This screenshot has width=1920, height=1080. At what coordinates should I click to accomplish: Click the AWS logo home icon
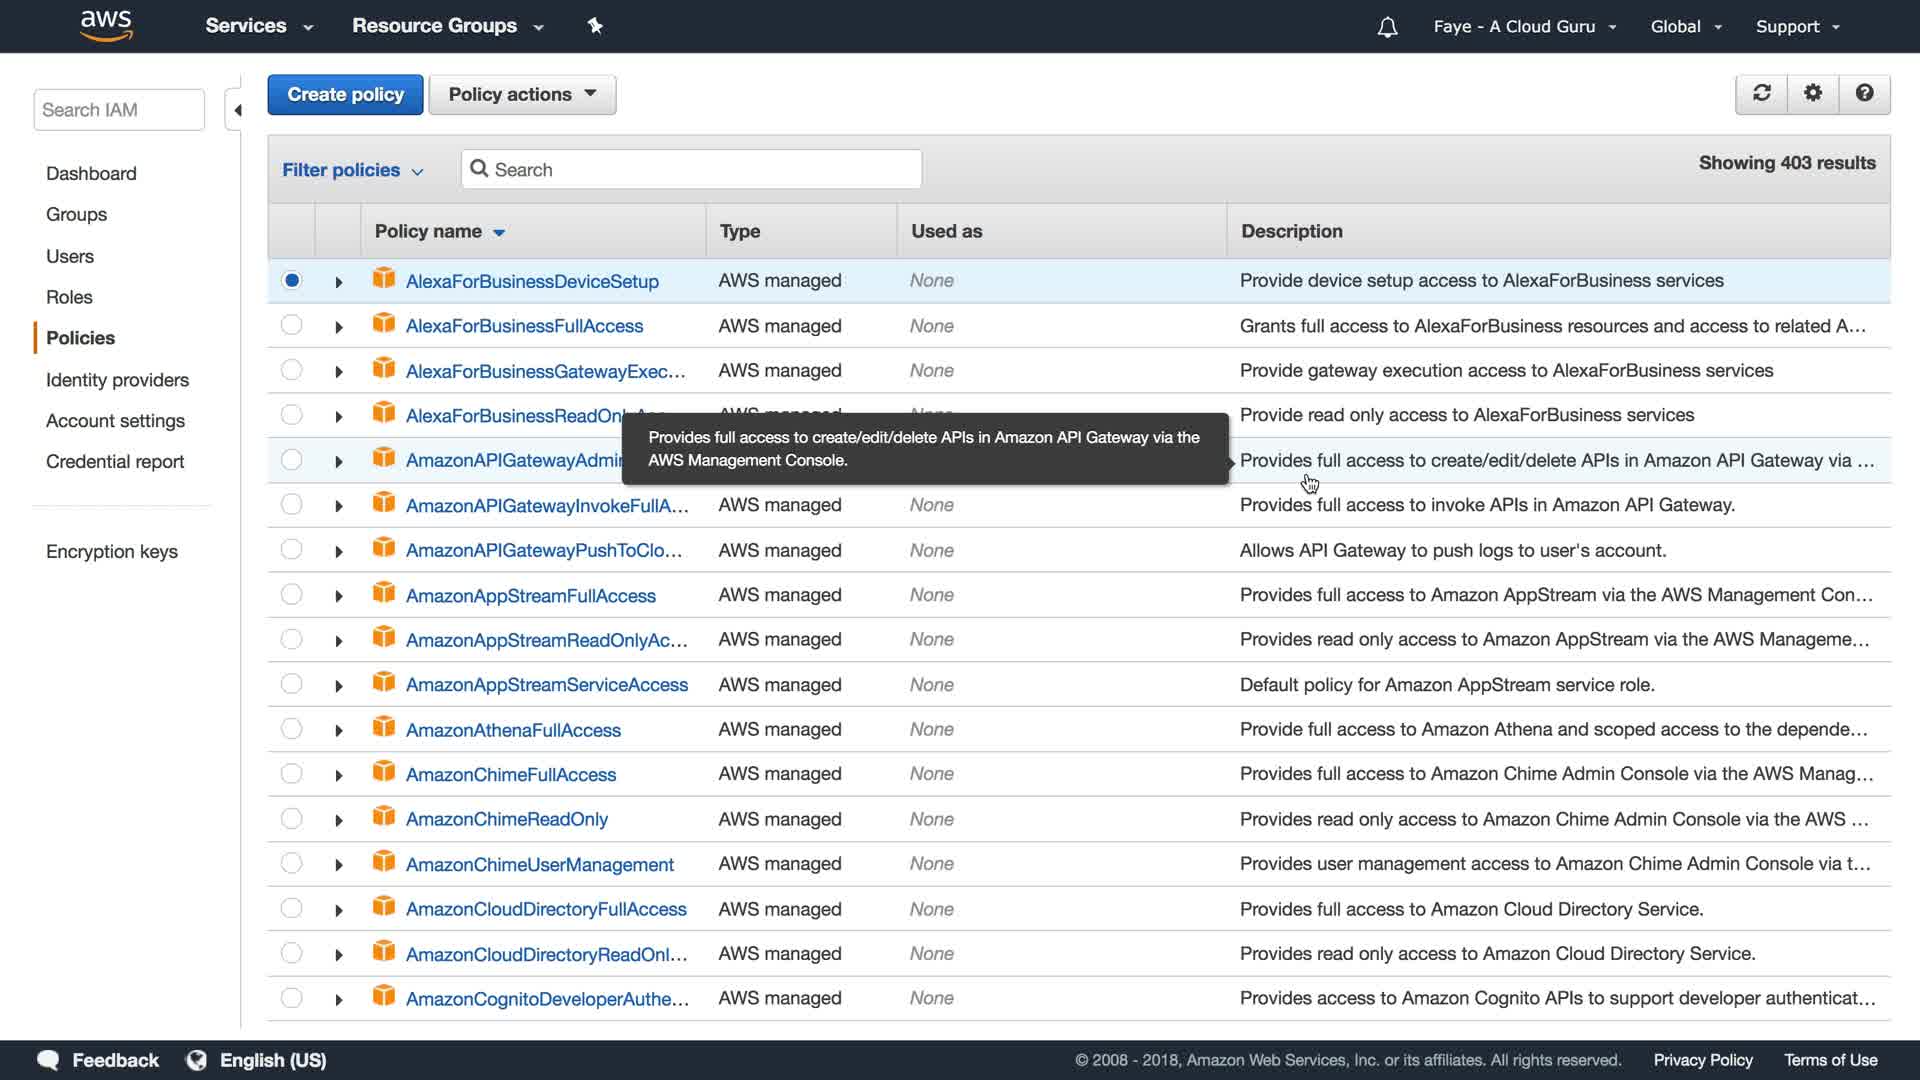tap(106, 26)
